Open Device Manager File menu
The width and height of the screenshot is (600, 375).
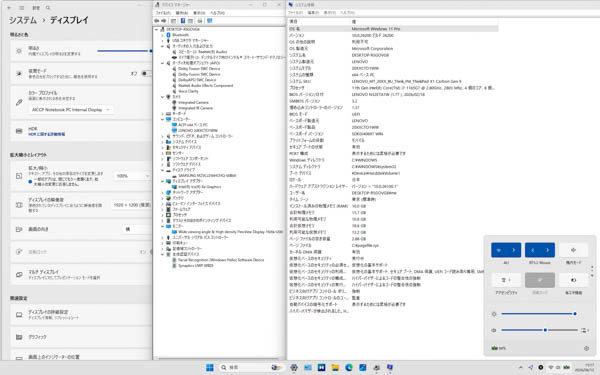163,13
